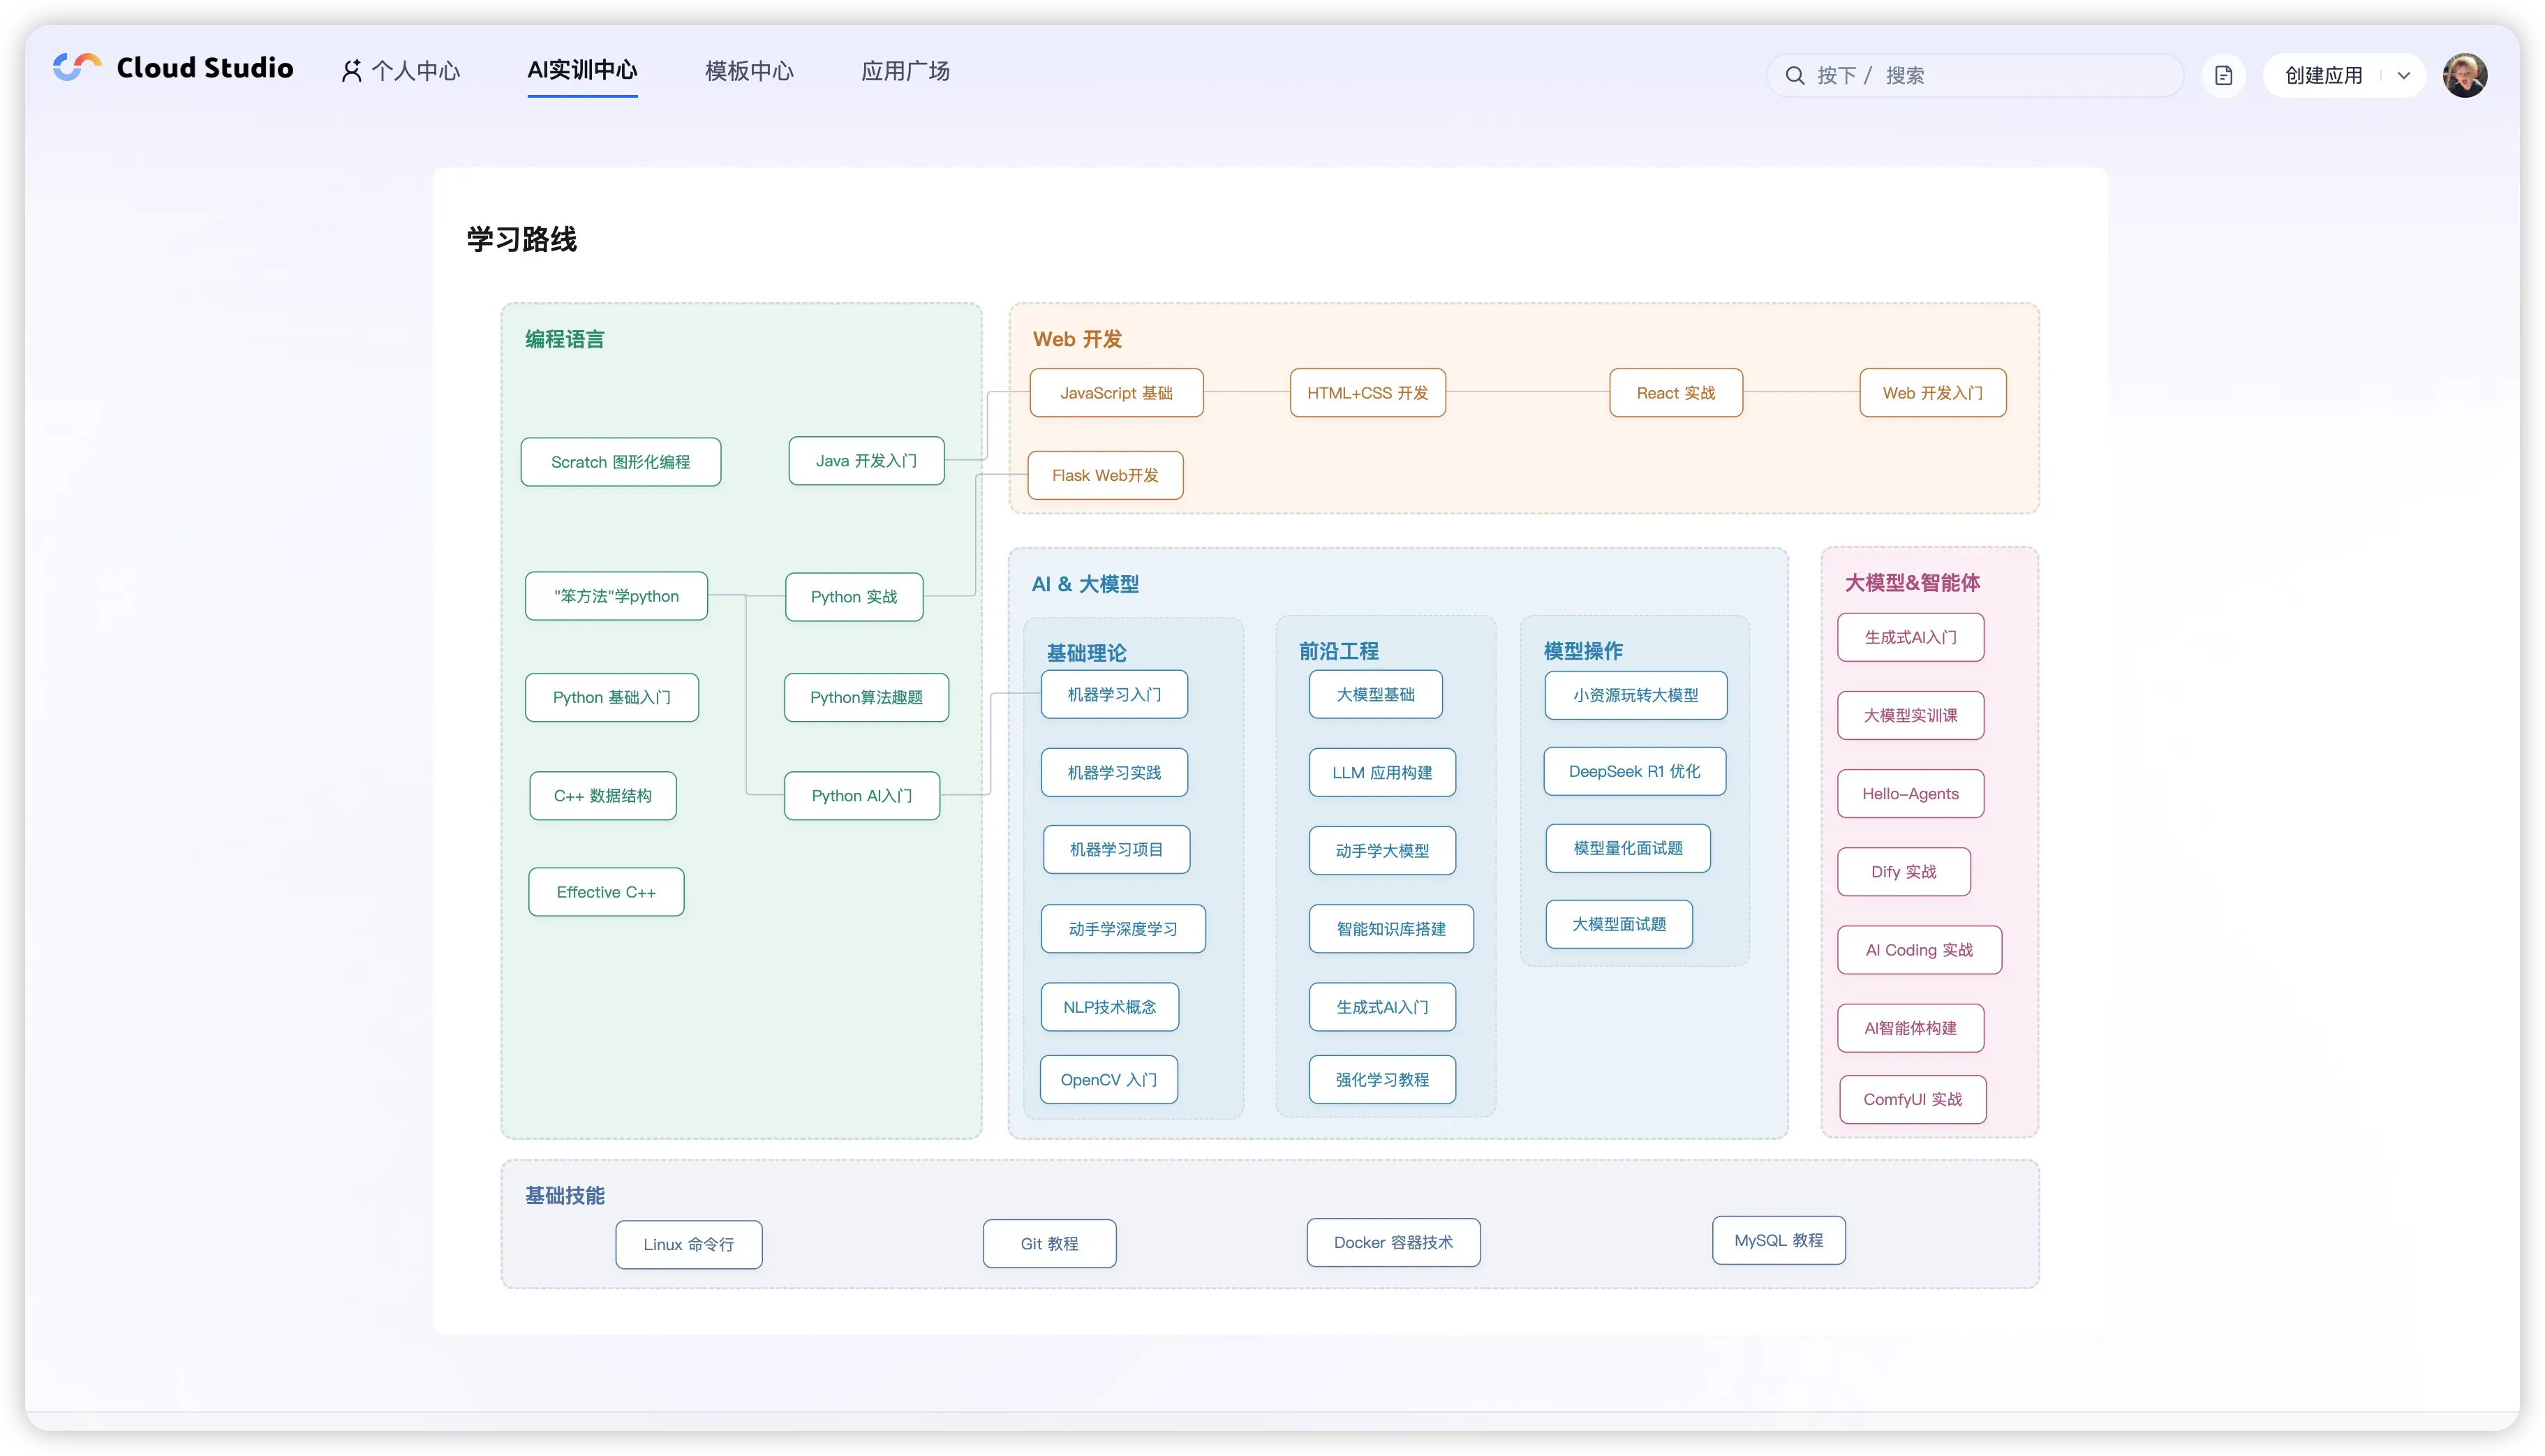Open 个人中心 via its person icon
Screen dimensions: 2545x1456
tap(351, 71)
